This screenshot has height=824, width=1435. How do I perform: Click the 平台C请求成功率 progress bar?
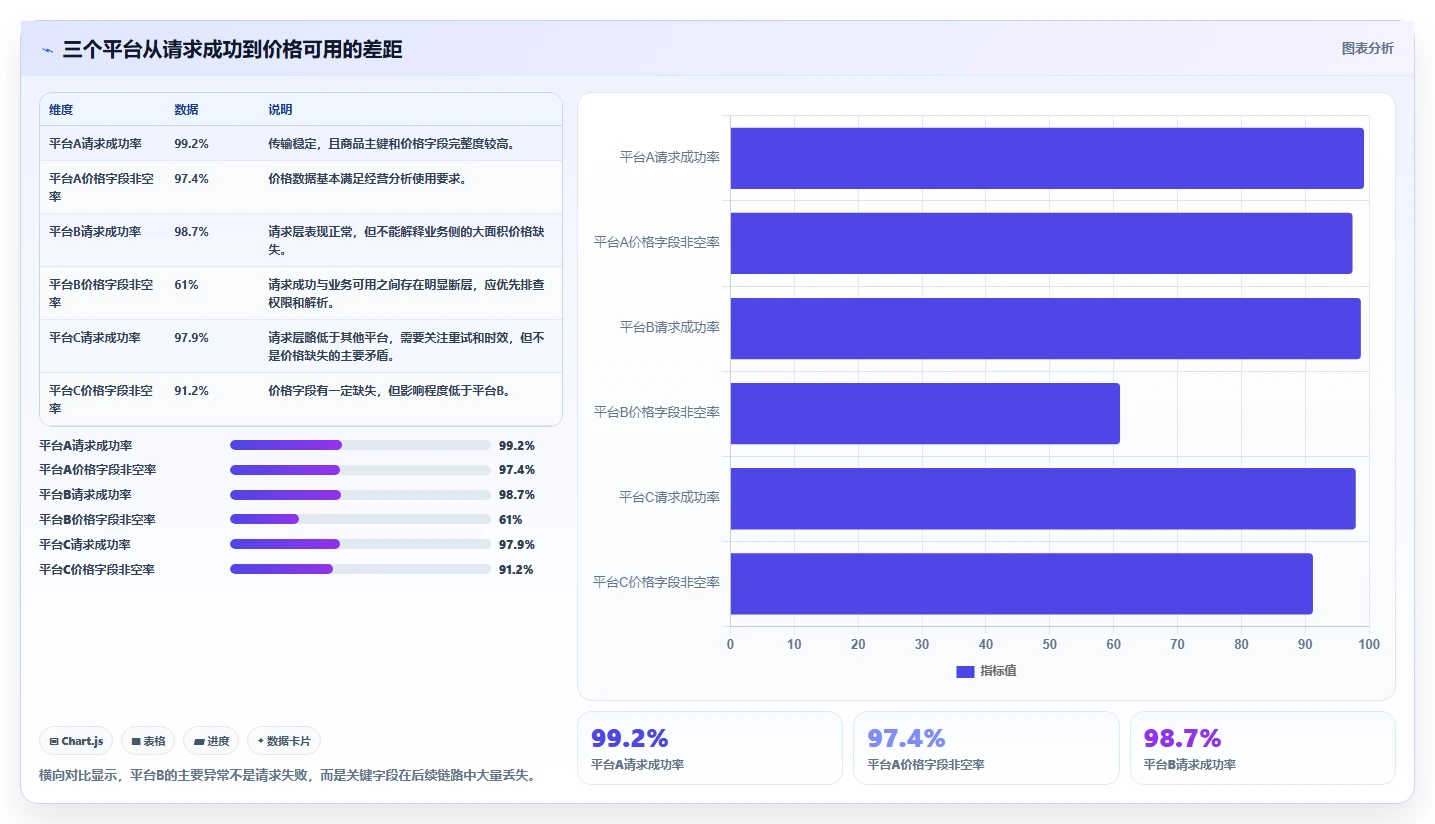(360, 545)
